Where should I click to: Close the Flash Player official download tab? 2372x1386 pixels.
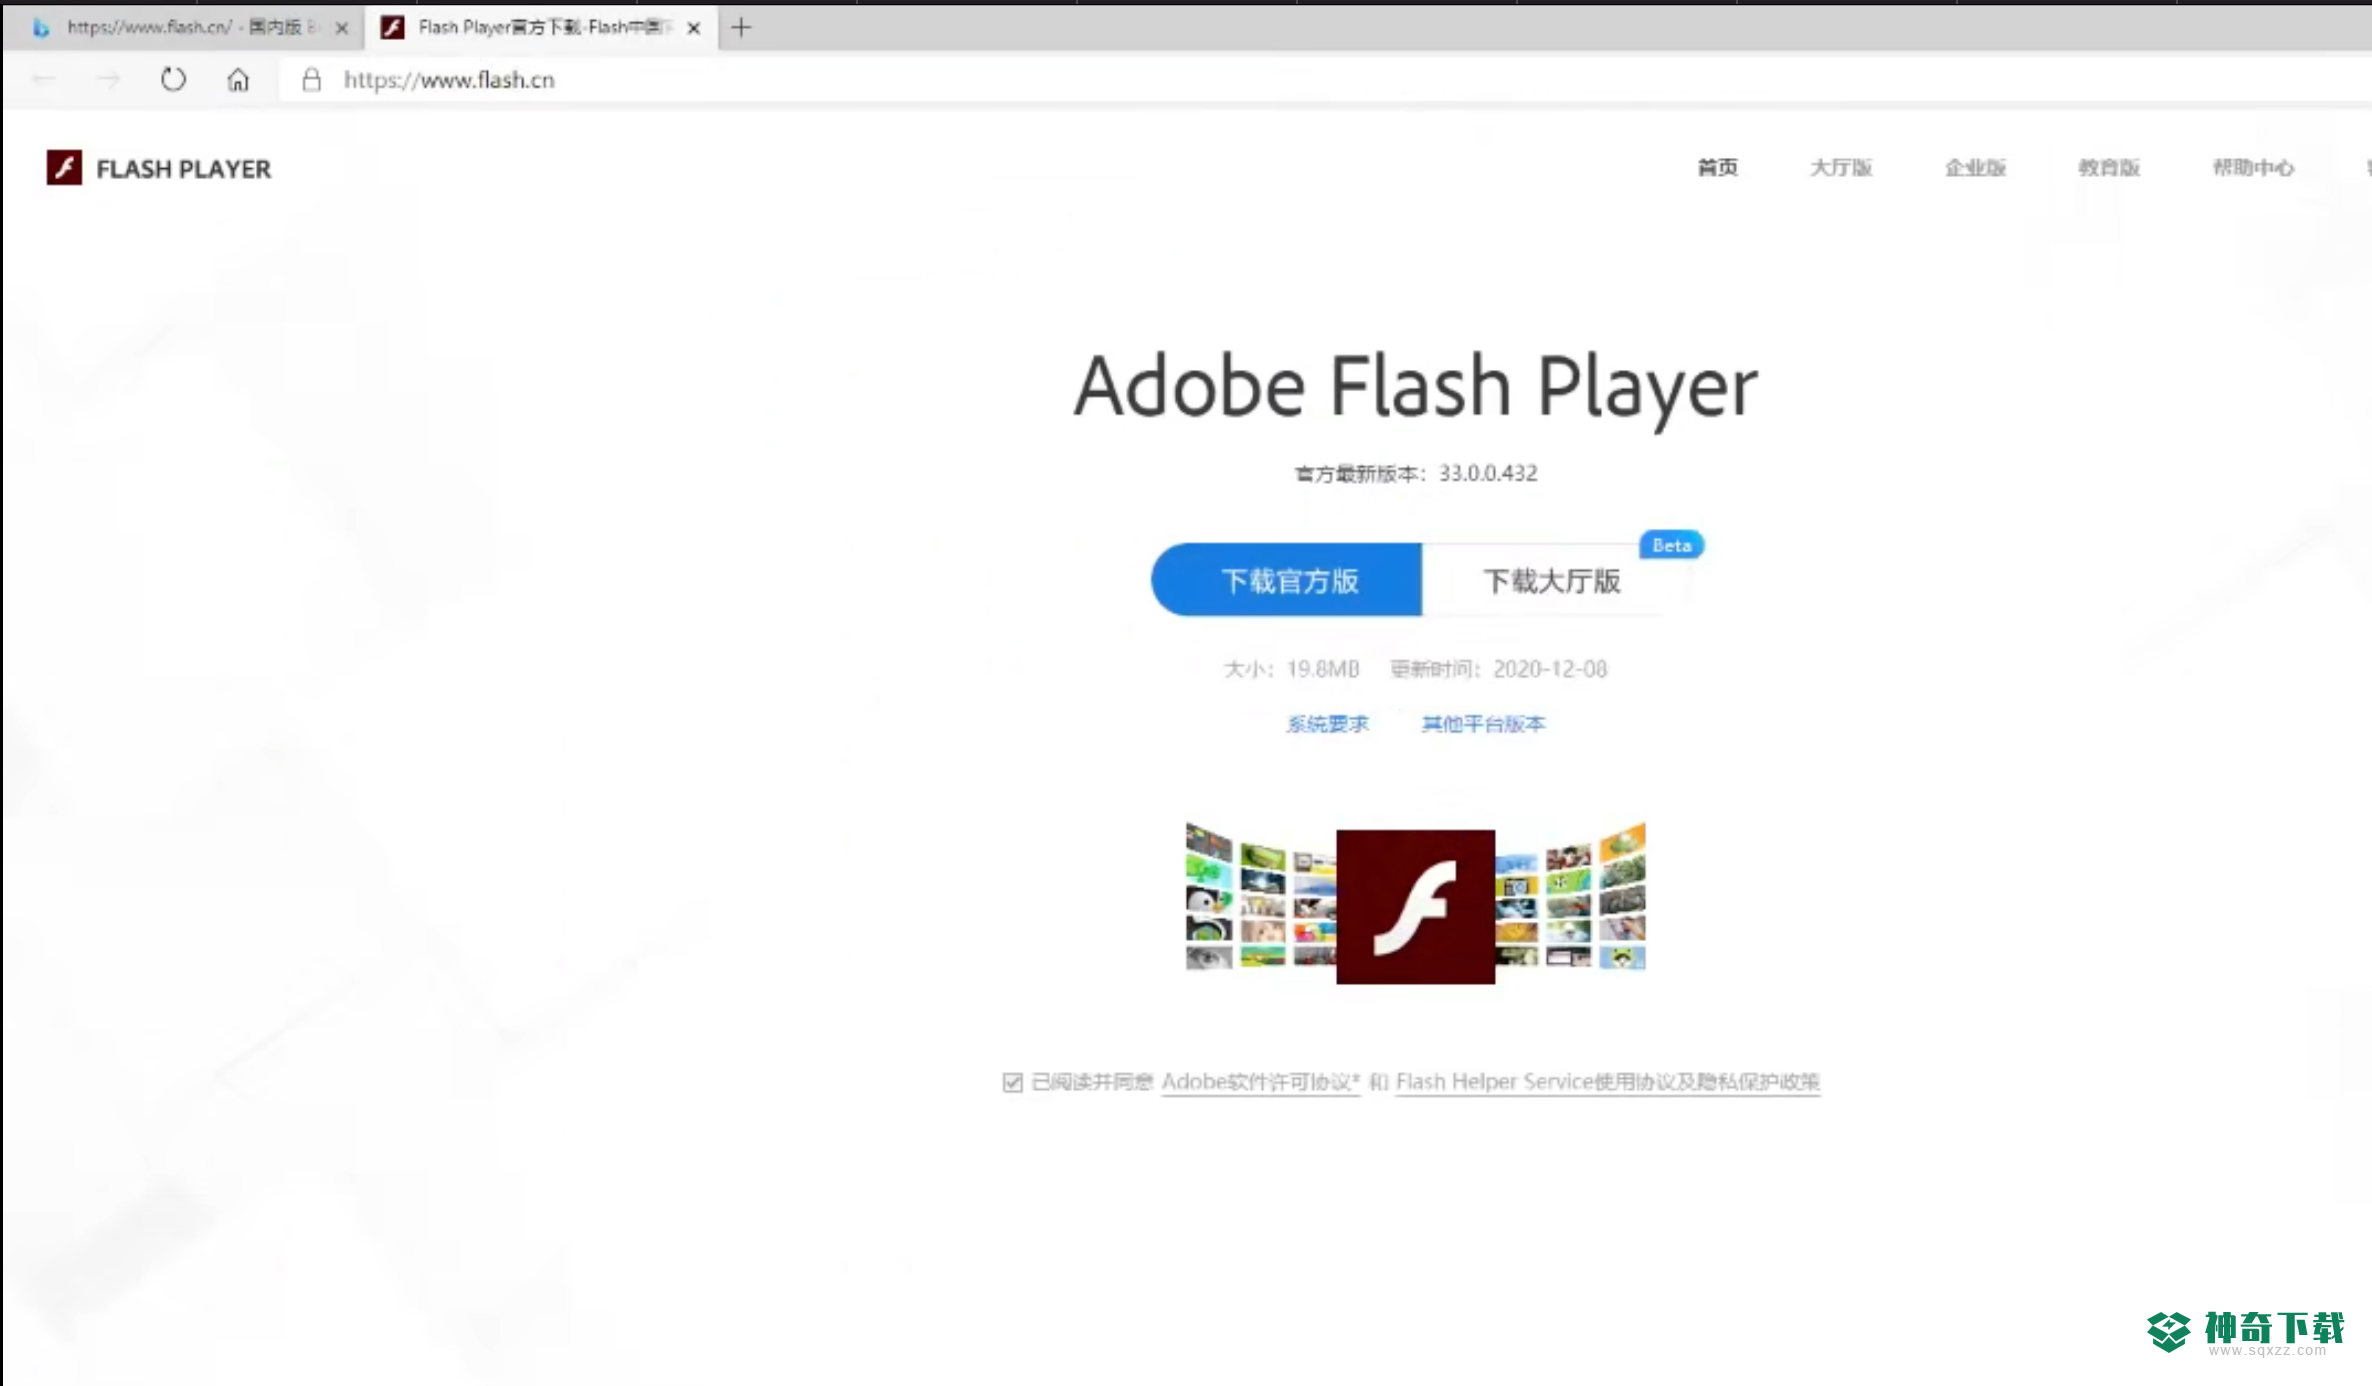point(694,28)
